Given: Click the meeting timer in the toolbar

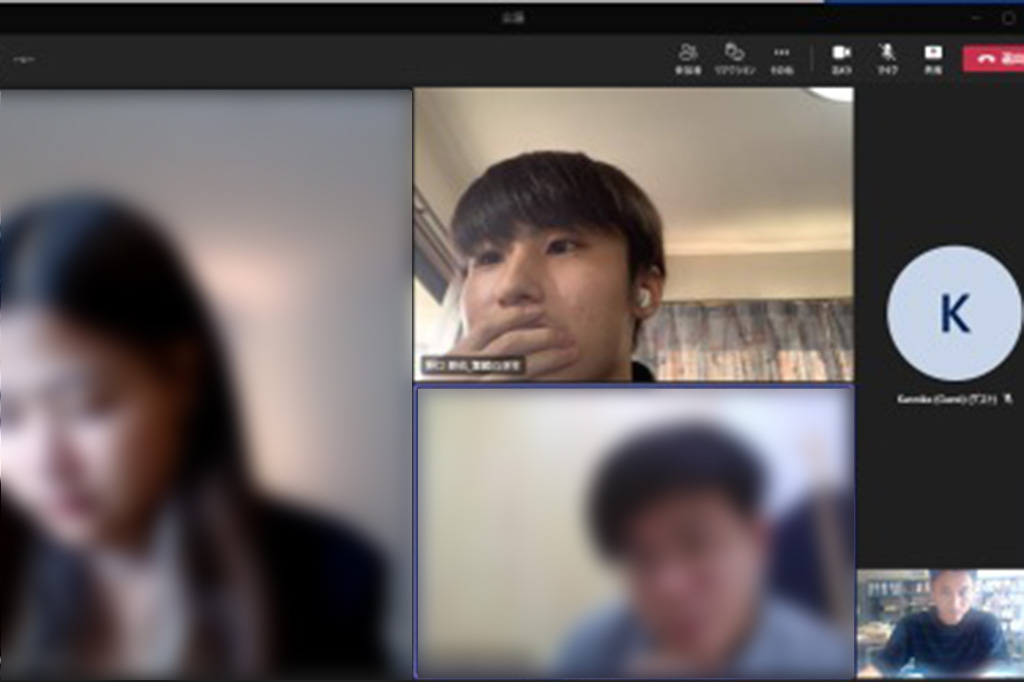Looking at the screenshot, I should [24, 59].
